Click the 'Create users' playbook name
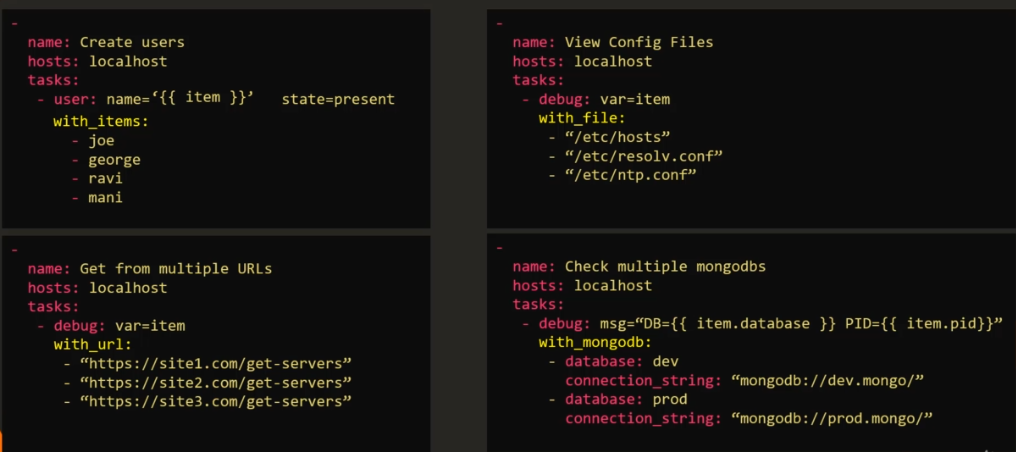 coord(132,43)
